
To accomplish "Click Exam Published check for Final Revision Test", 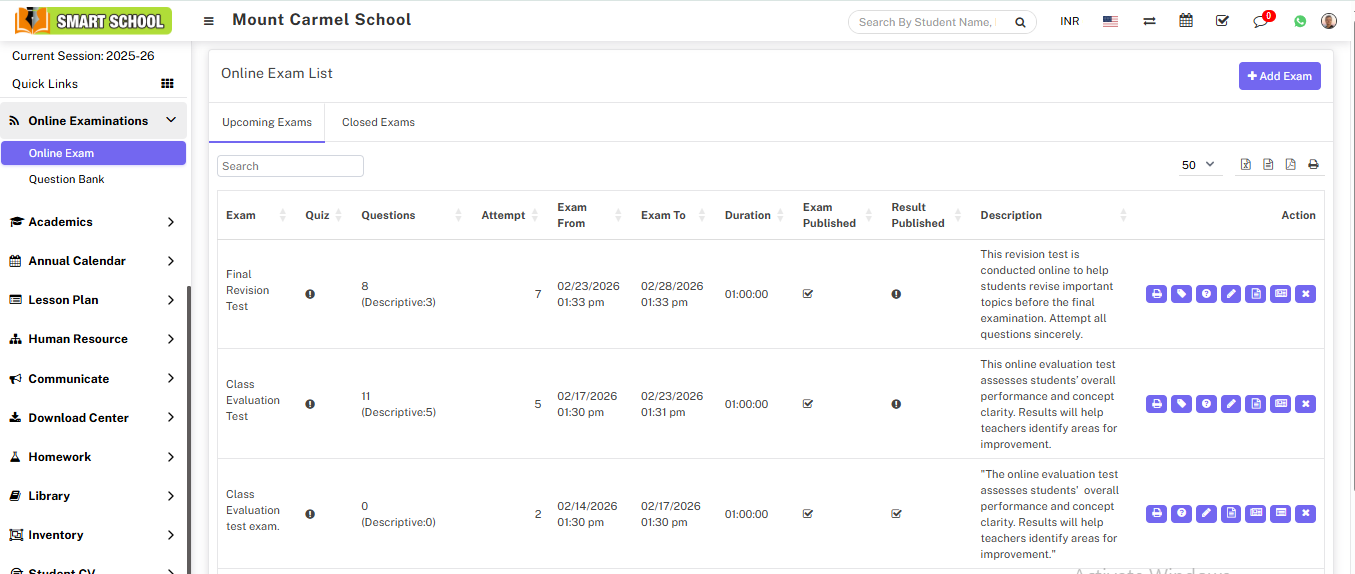I will (808, 294).
